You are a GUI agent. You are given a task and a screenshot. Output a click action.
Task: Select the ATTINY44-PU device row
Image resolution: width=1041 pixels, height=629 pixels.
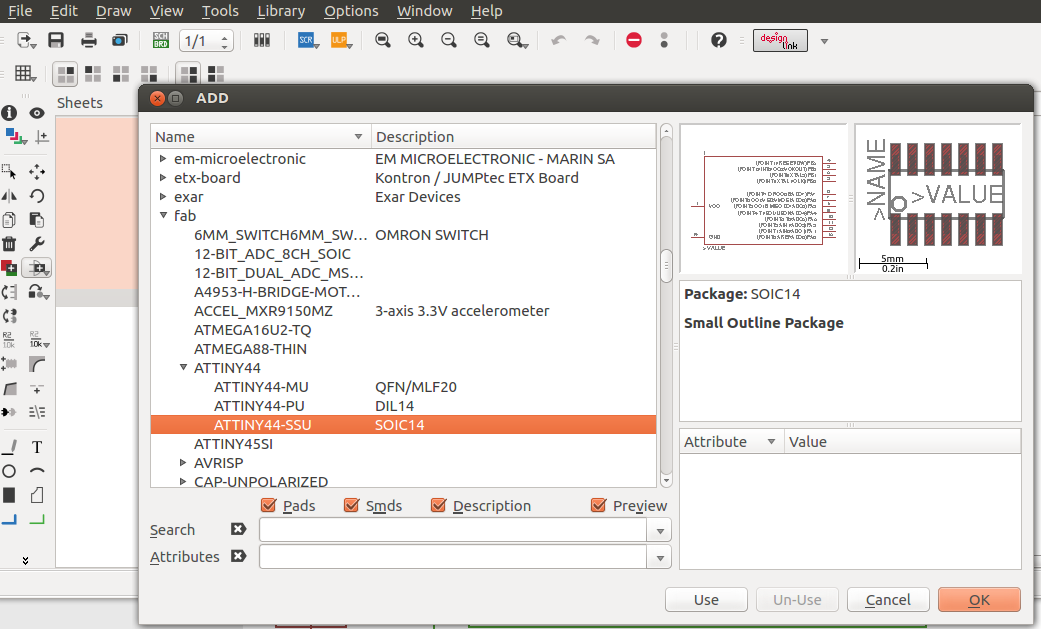[403, 406]
